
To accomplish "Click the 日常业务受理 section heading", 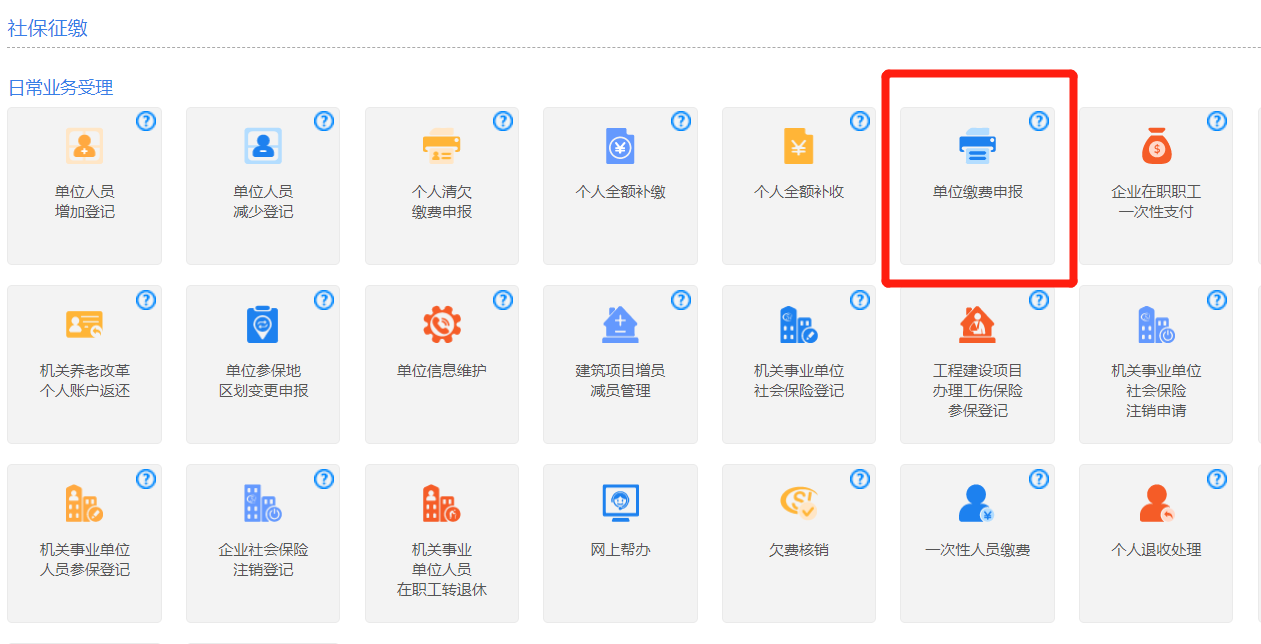I will [x=61, y=88].
